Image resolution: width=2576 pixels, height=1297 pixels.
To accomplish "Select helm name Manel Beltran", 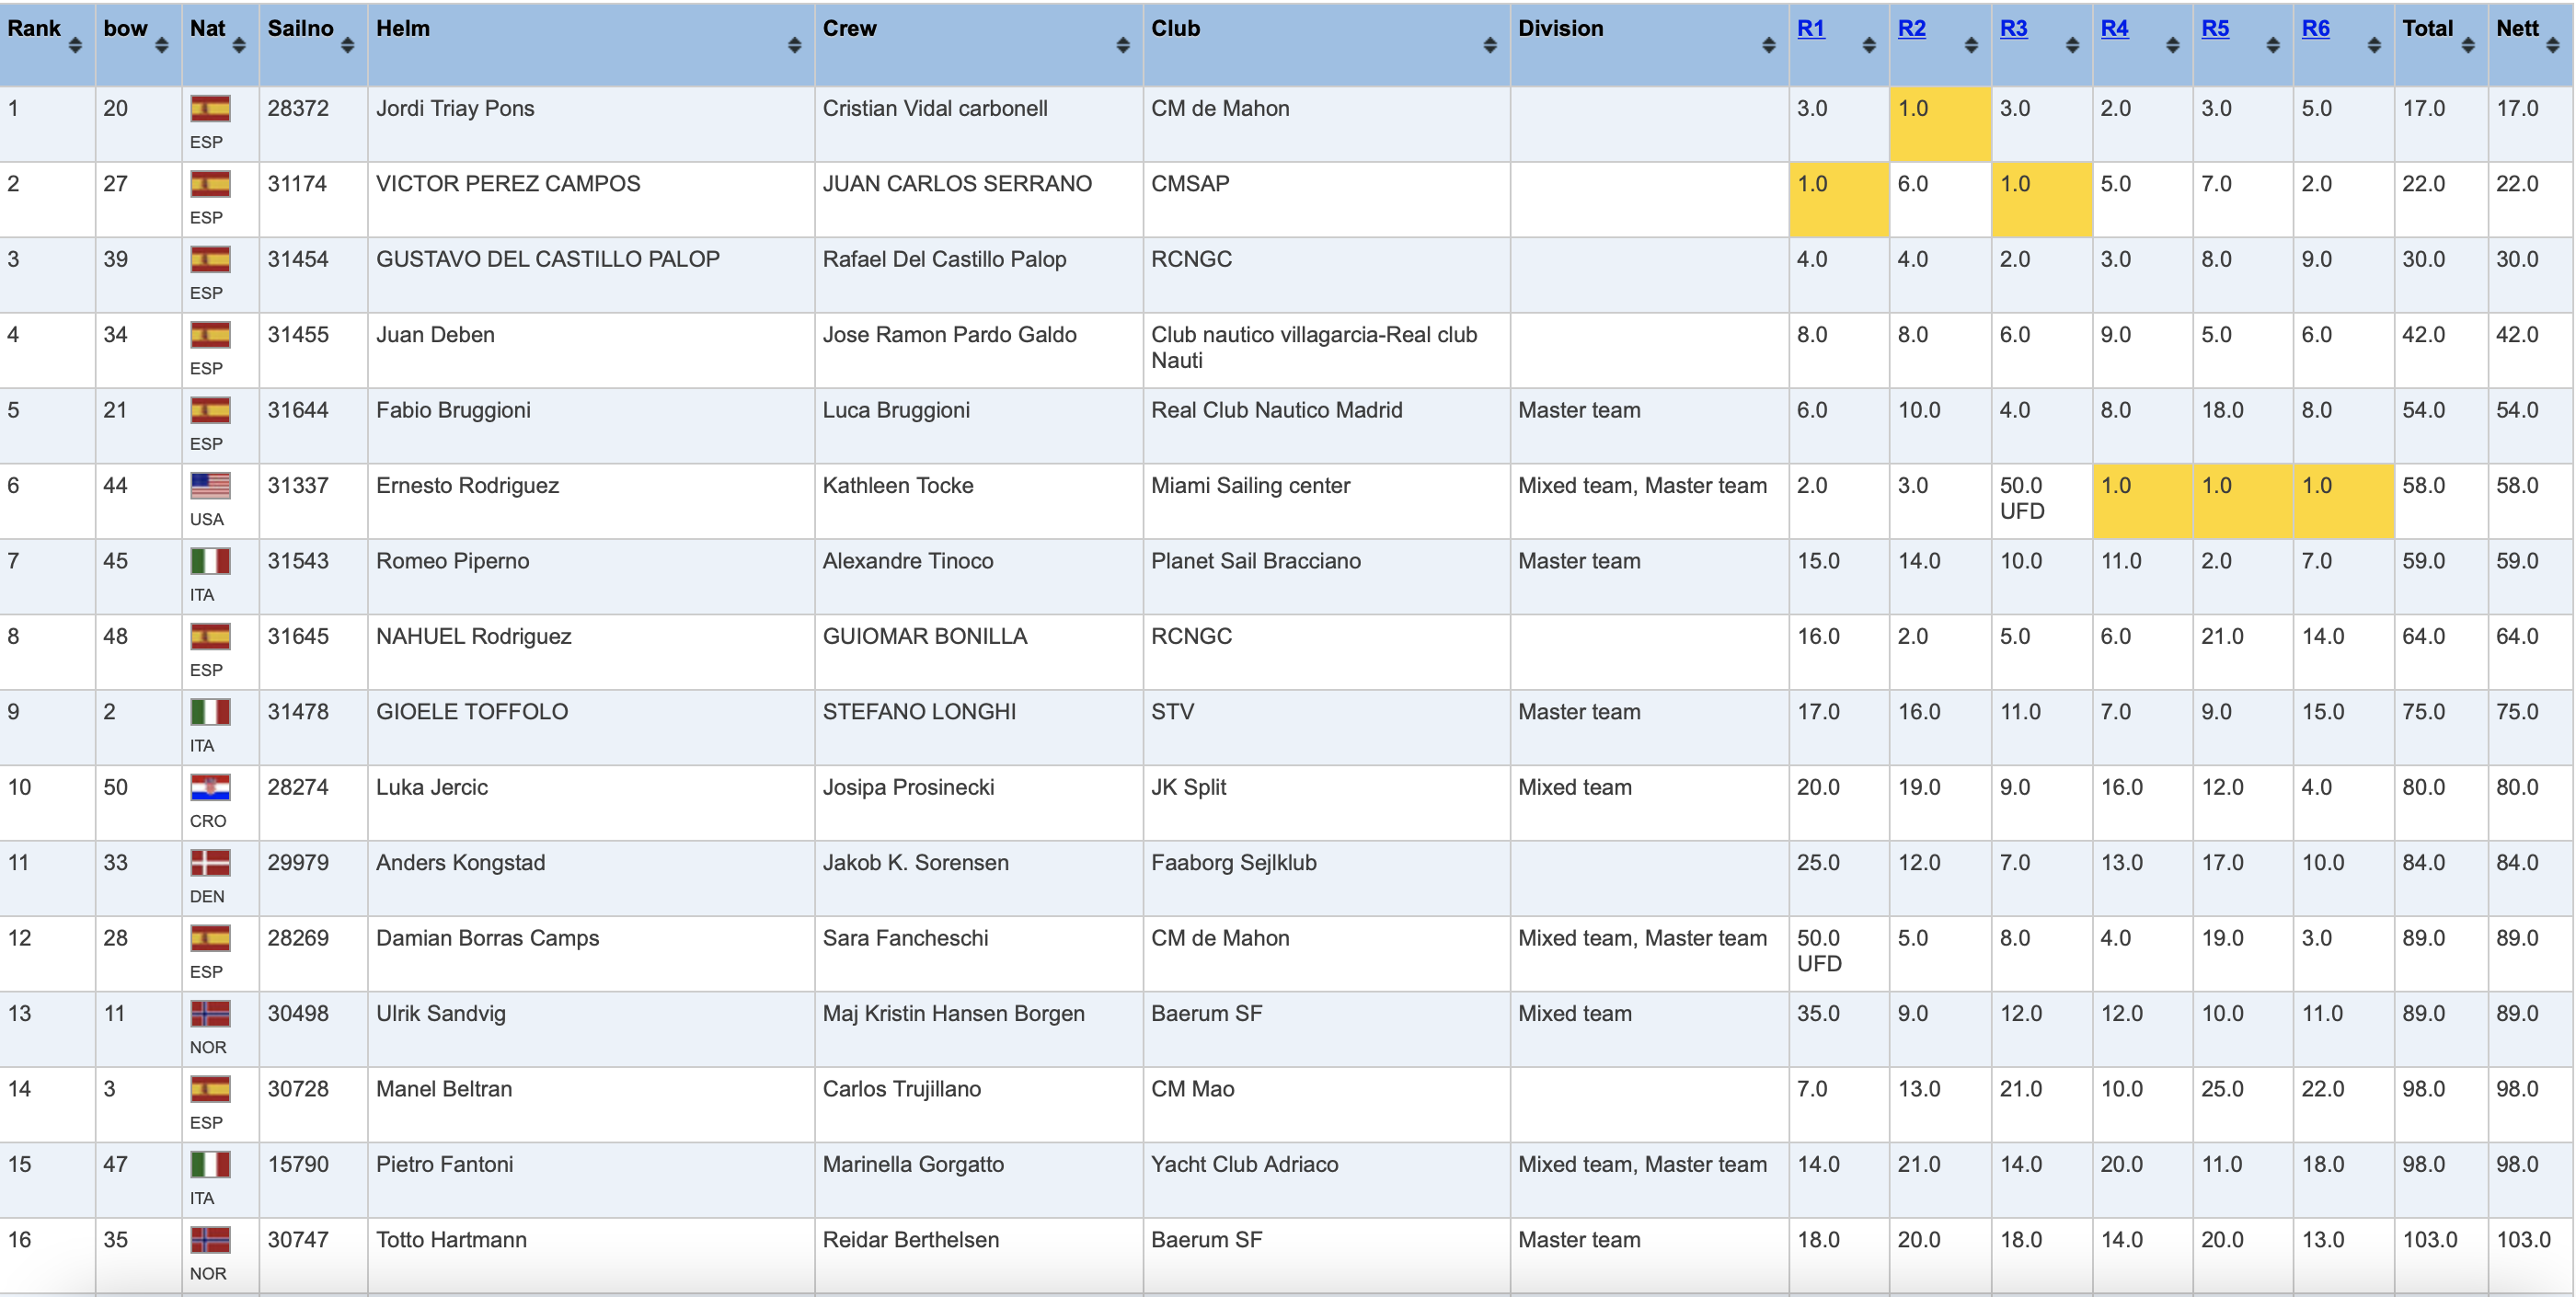I will 444,1089.
